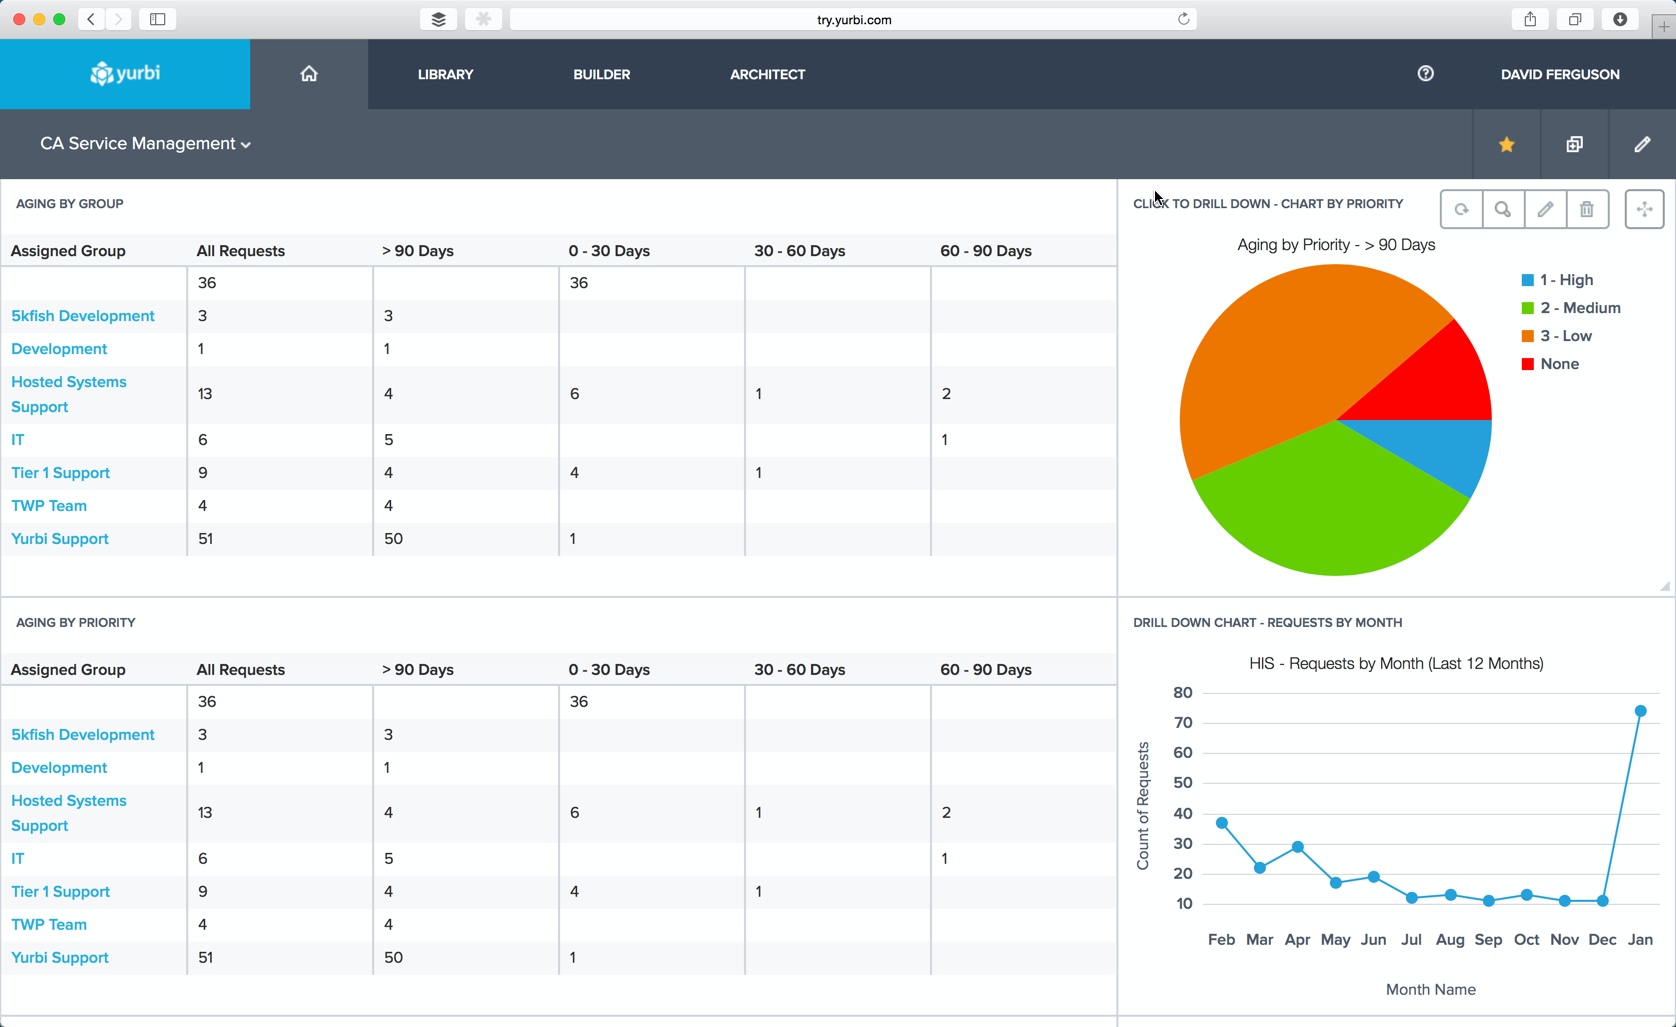
Task: Click the browser tabs overview icon
Action: pos(1575,19)
